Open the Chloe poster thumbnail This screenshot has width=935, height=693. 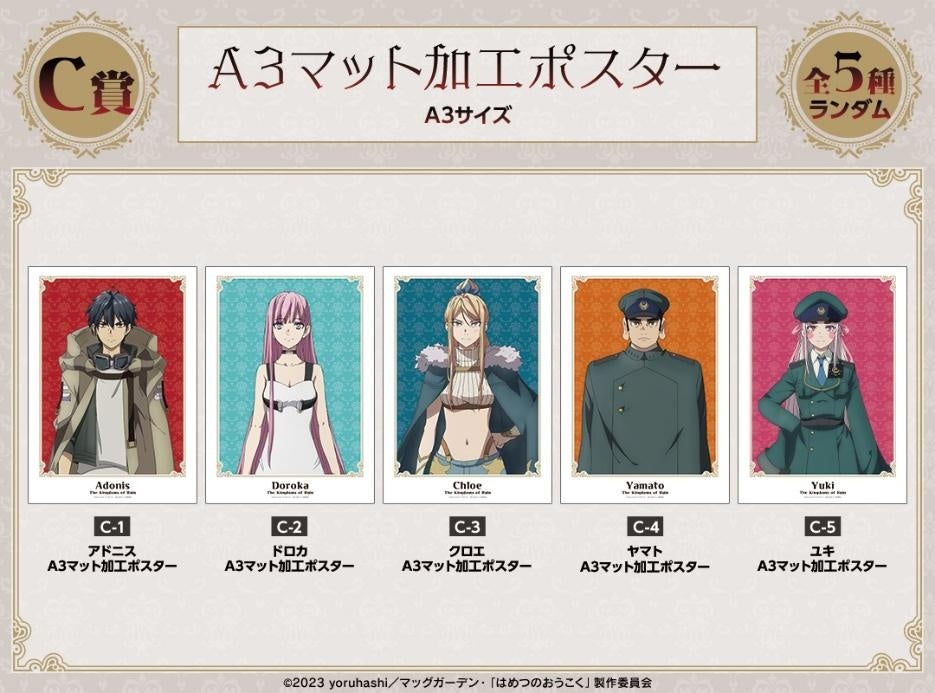467,385
